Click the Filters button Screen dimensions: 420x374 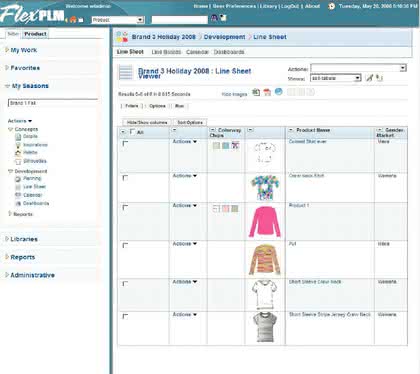[132, 106]
